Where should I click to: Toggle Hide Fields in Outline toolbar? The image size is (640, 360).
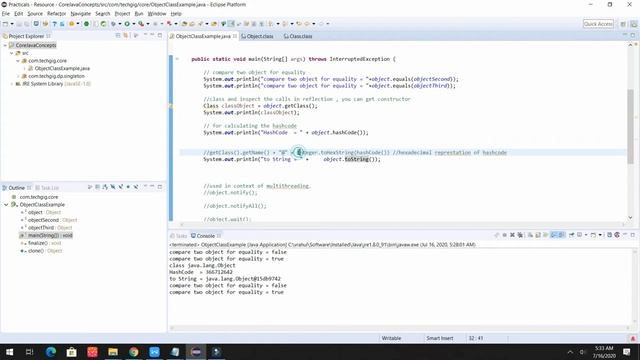tap(113, 187)
